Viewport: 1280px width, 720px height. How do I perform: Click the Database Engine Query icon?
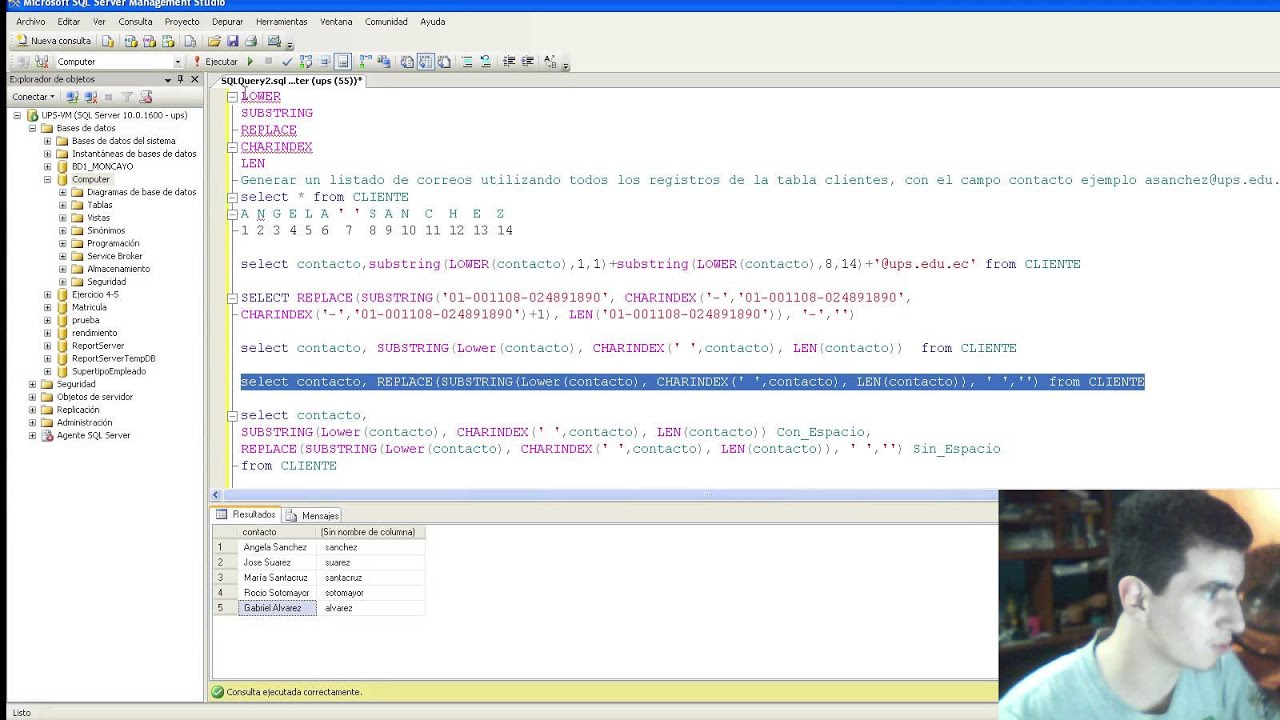pos(107,41)
